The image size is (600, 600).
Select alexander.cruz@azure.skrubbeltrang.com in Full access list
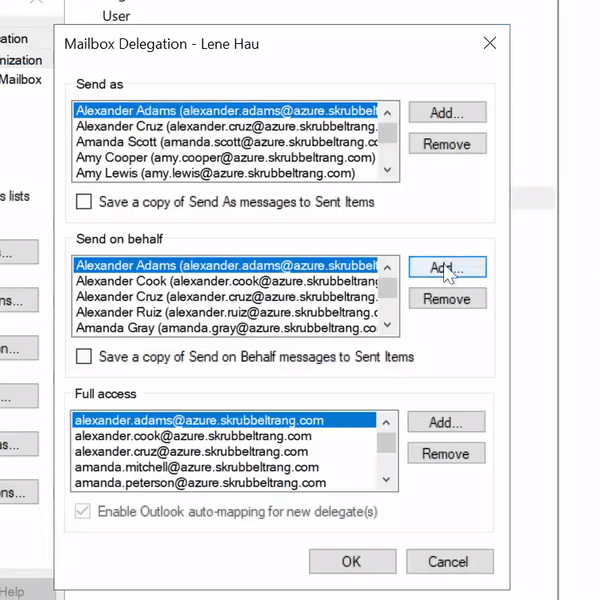click(x=225, y=452)
